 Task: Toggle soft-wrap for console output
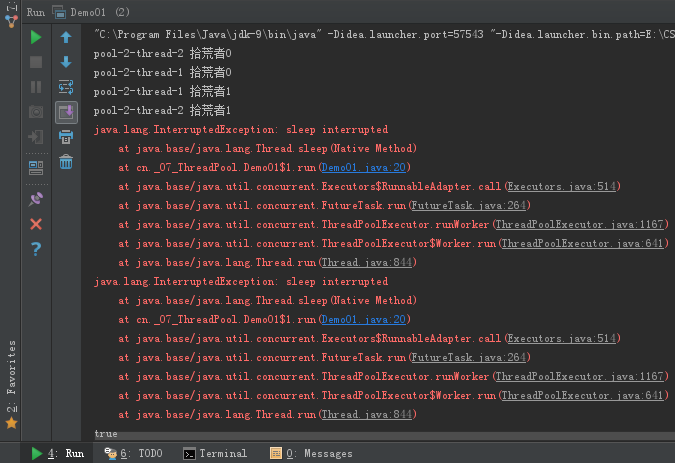click(x=66, y=87)
